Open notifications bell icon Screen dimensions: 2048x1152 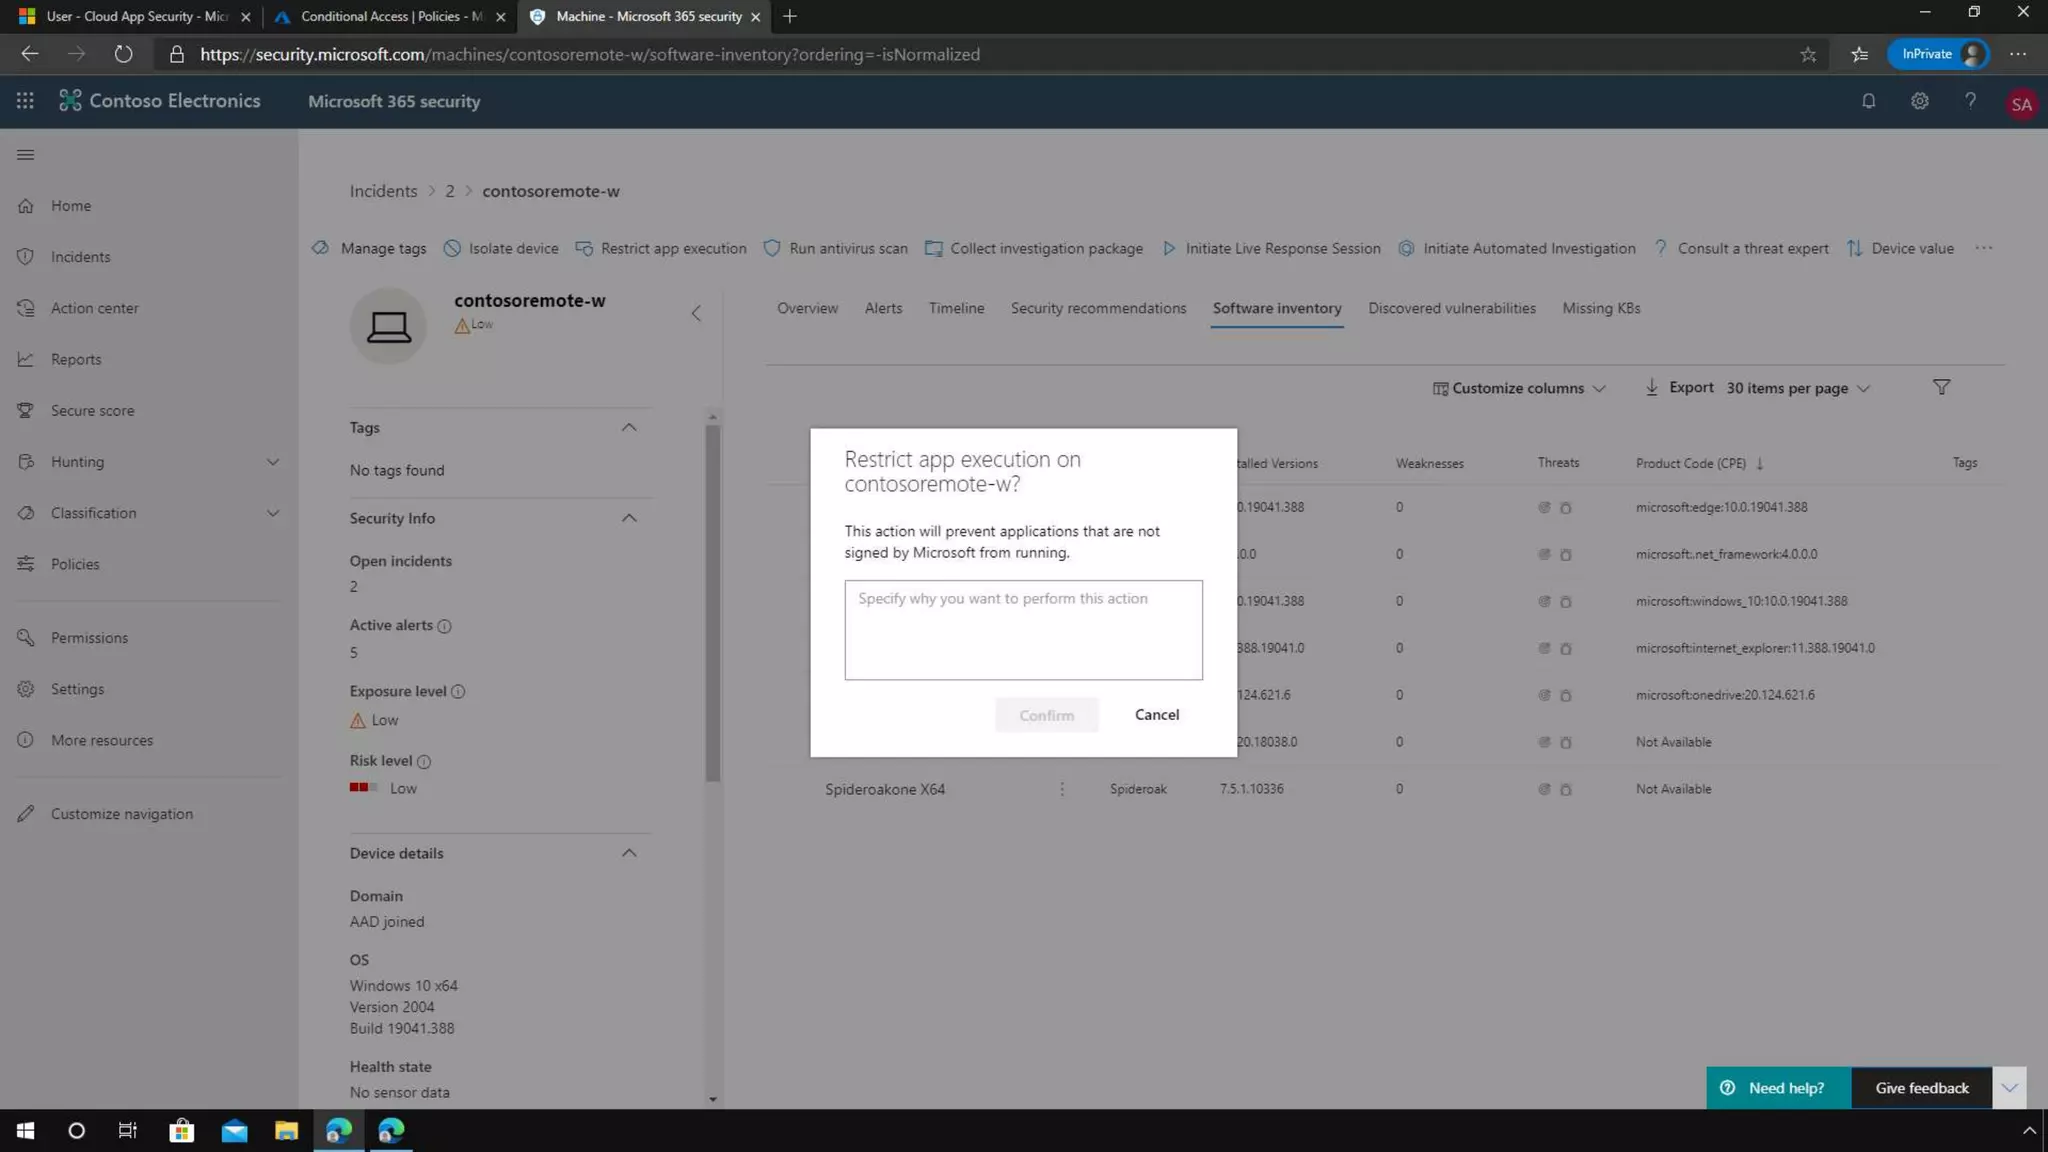pyautogui.click(x=1868, y=101)
